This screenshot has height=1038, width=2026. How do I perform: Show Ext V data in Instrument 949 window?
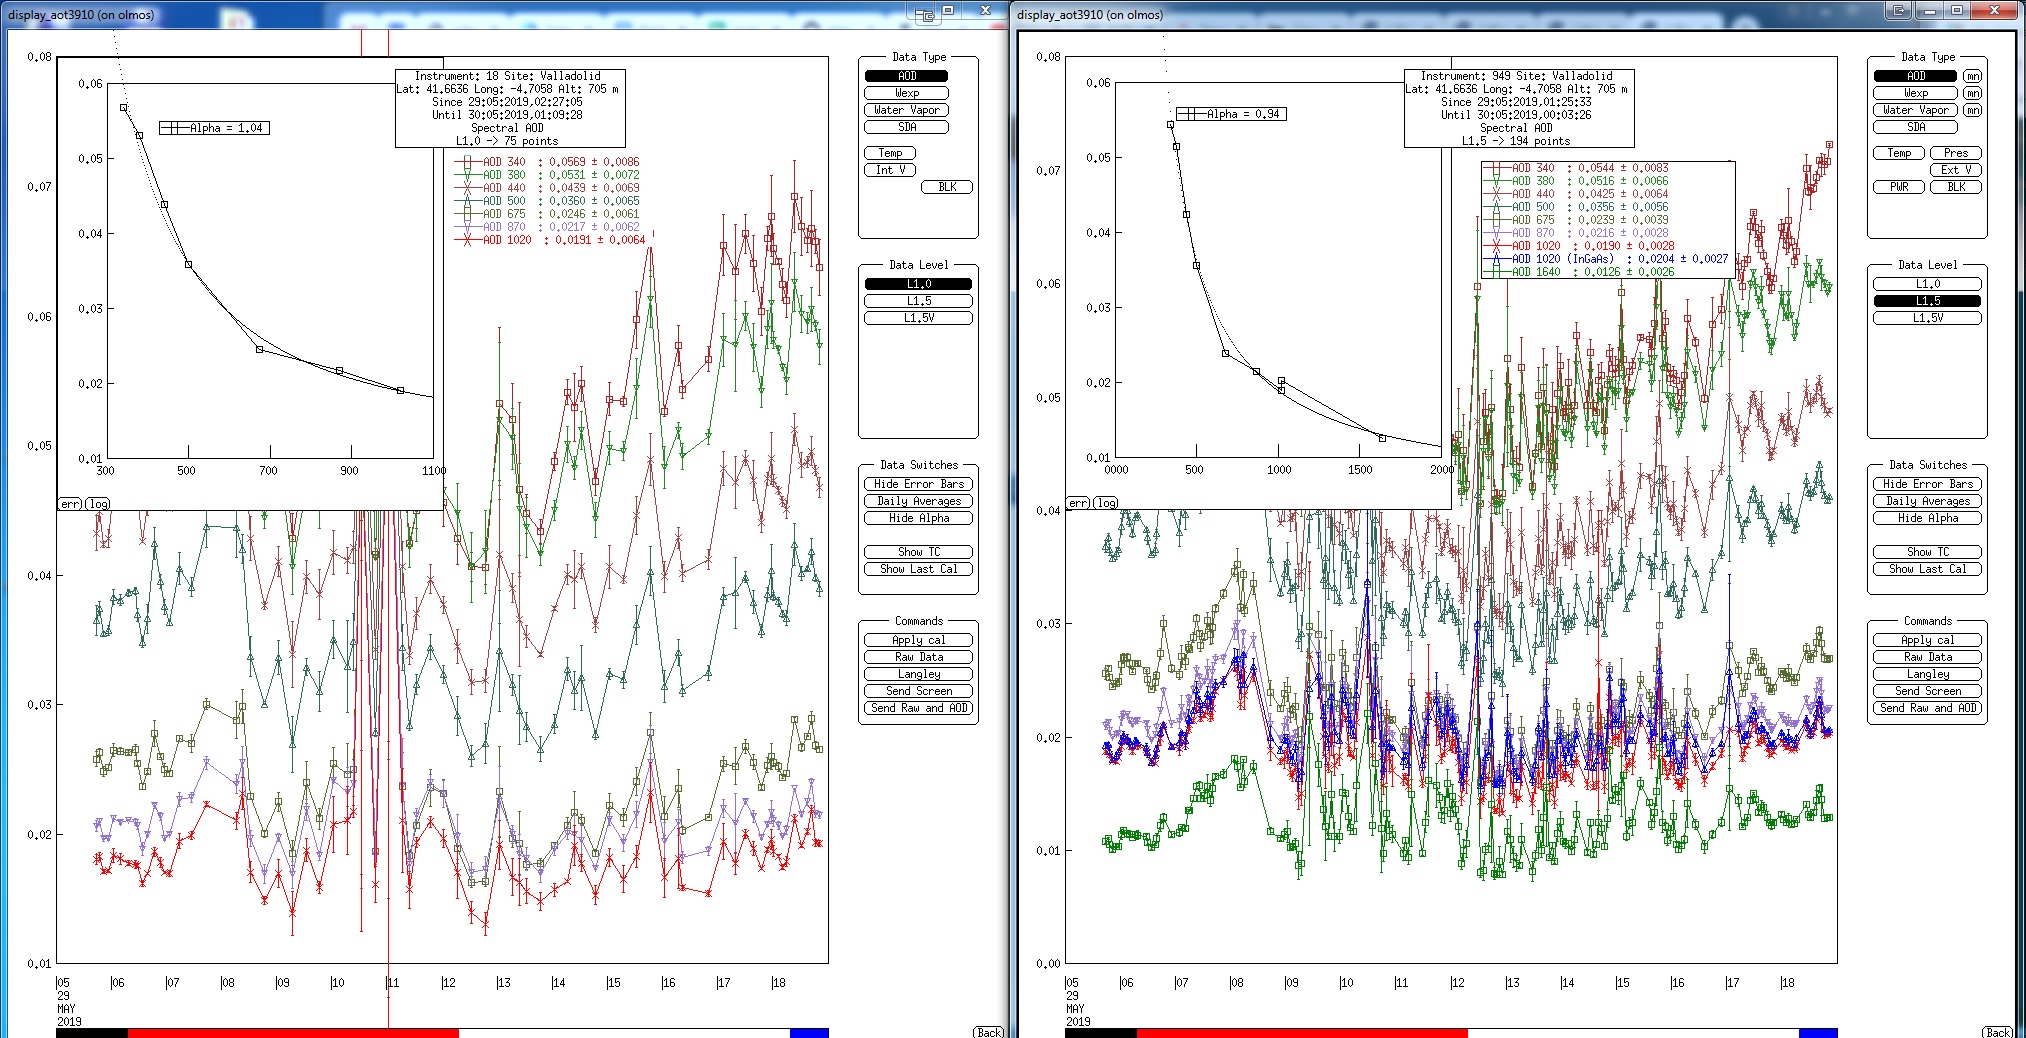[1956, 170]
